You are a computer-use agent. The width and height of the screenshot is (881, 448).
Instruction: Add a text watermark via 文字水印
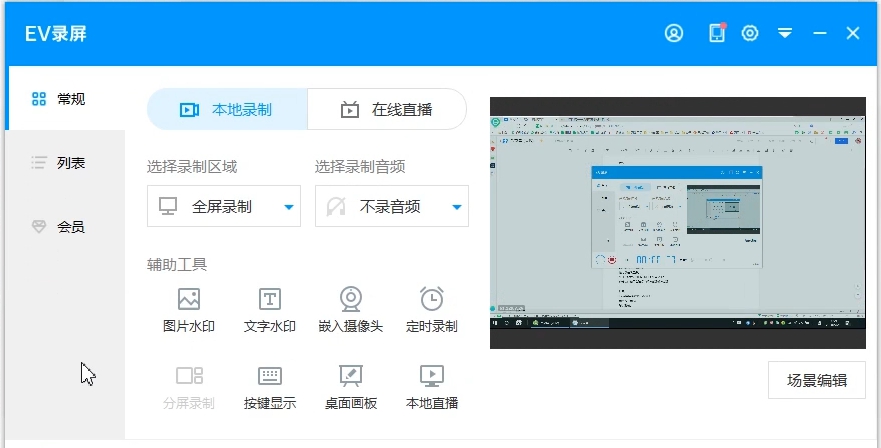(270, 310)
